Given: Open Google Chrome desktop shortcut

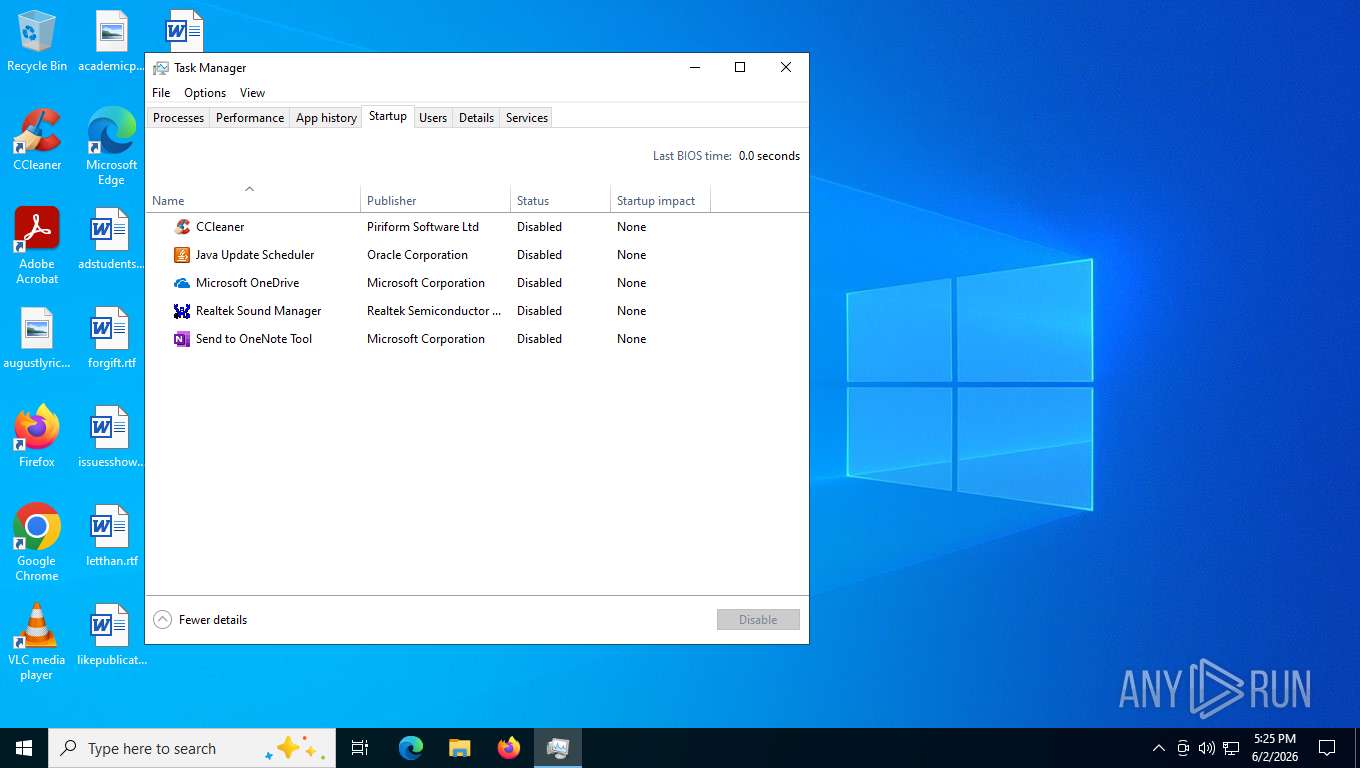Looking at the screenshot, I should tap(37, 542).
